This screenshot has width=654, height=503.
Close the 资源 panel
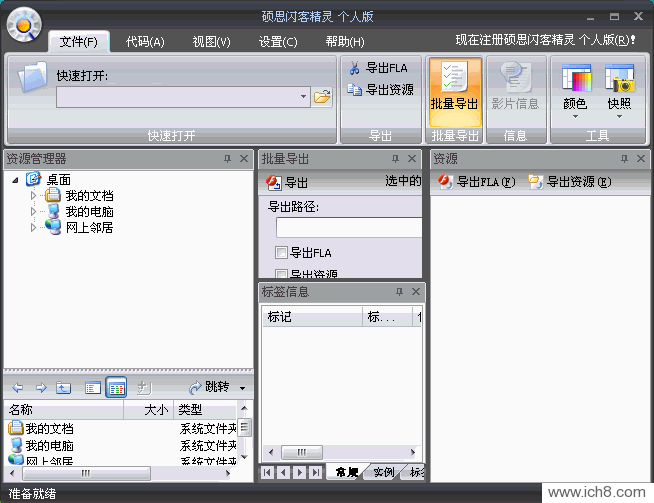pos(641,158)
